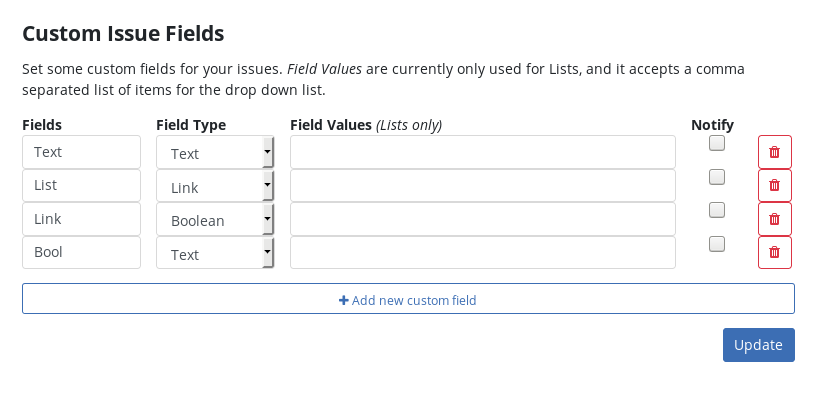The height and width of the screenshot is (408, 826).
Task: Focus the Fields input containing Text
Action: pyautogui.click(x=82, y=152)
